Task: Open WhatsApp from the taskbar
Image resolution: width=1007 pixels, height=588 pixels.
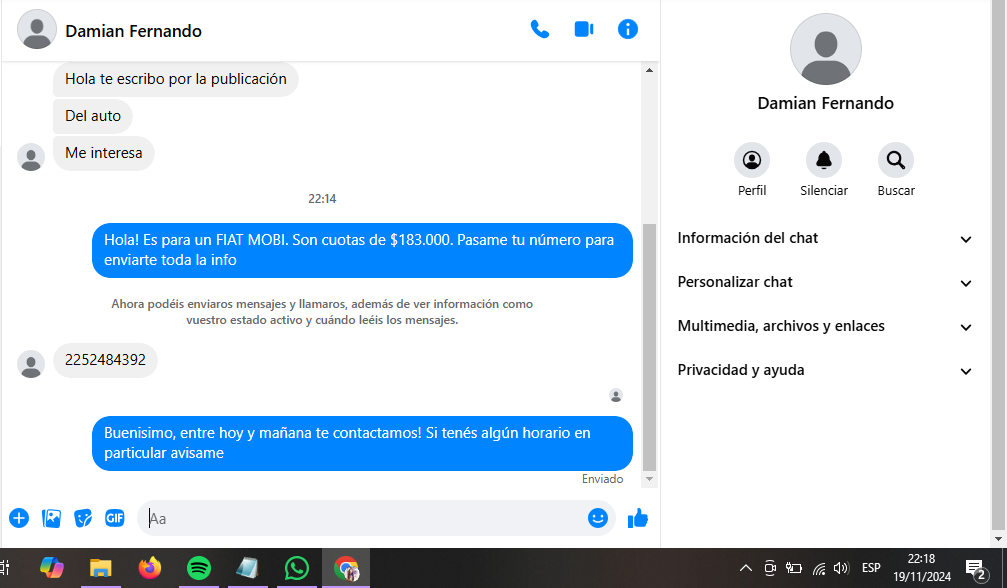Action: pos(297,569)
